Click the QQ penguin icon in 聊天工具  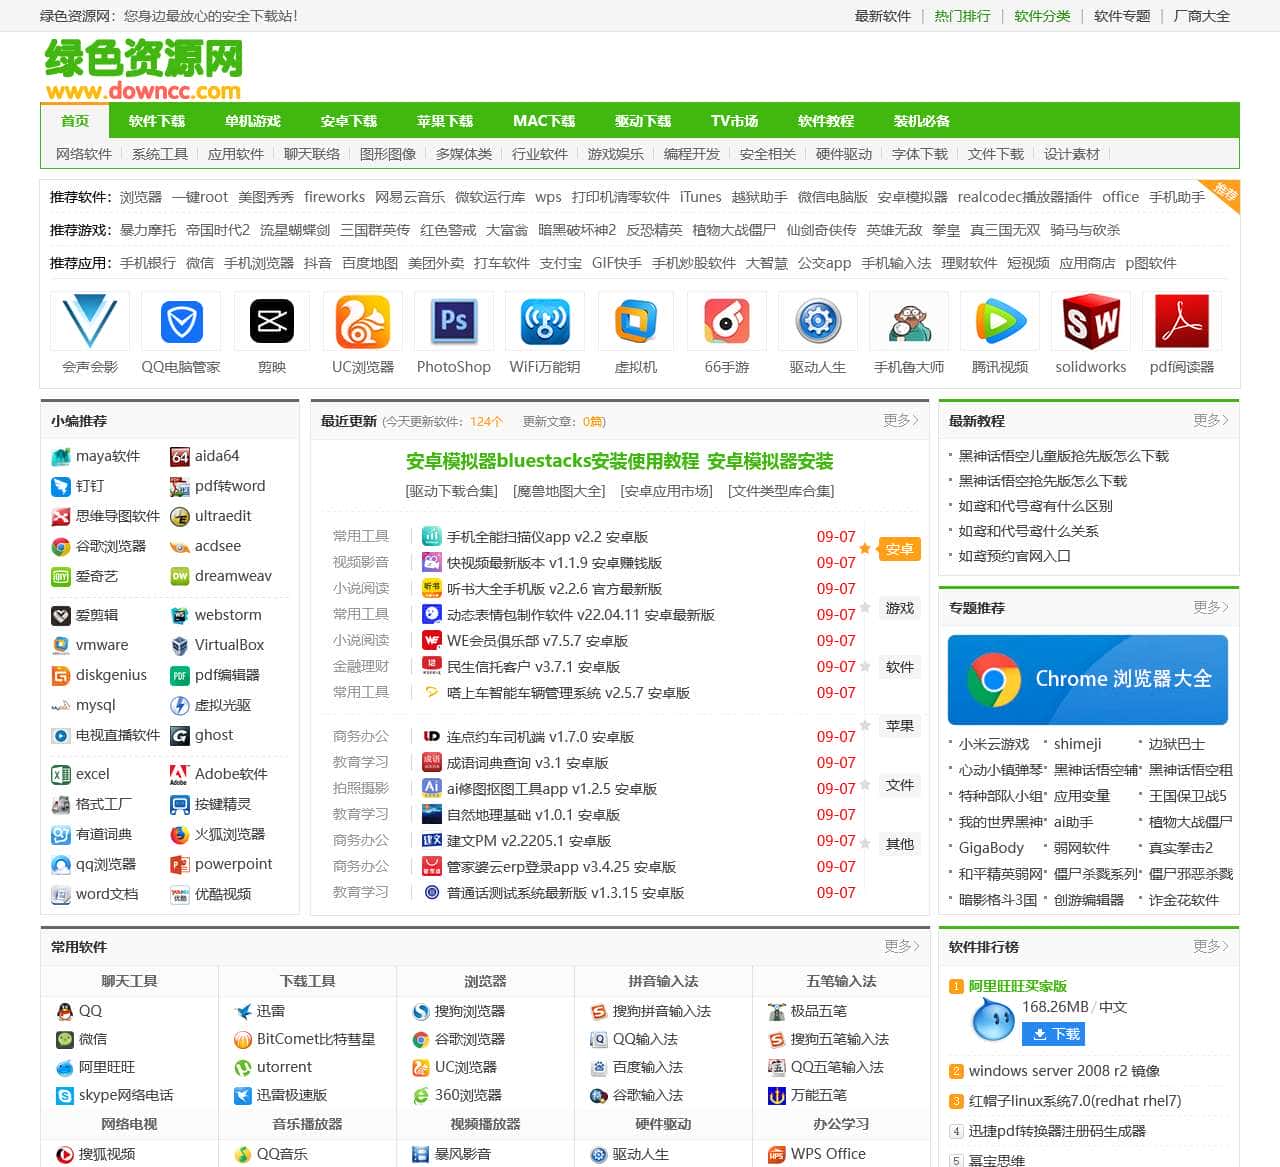[65, 1011]
